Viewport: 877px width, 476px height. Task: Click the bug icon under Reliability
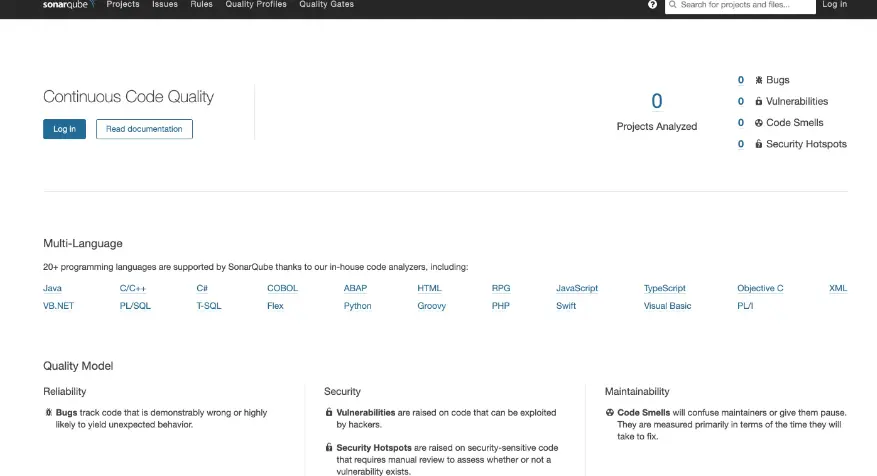[49, 412]
